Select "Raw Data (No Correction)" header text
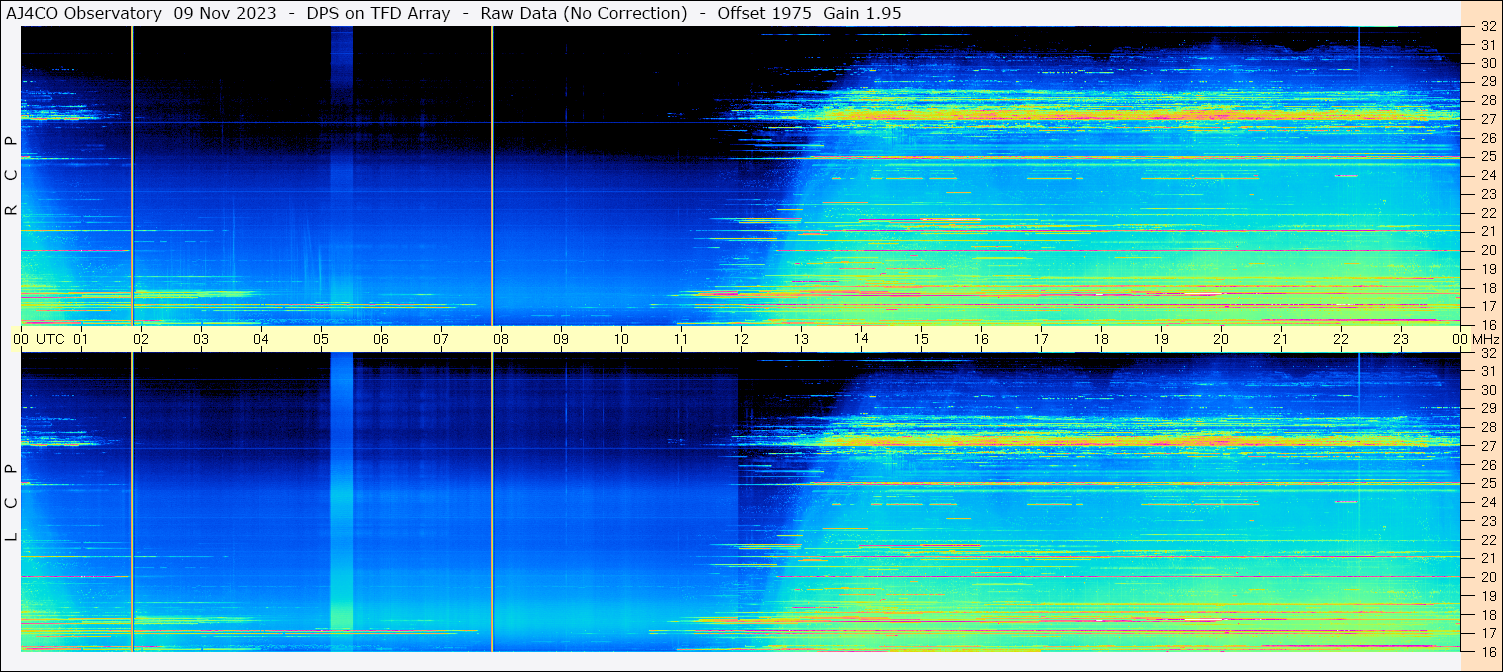1503x672 pixels. click(x=584, y=13)
